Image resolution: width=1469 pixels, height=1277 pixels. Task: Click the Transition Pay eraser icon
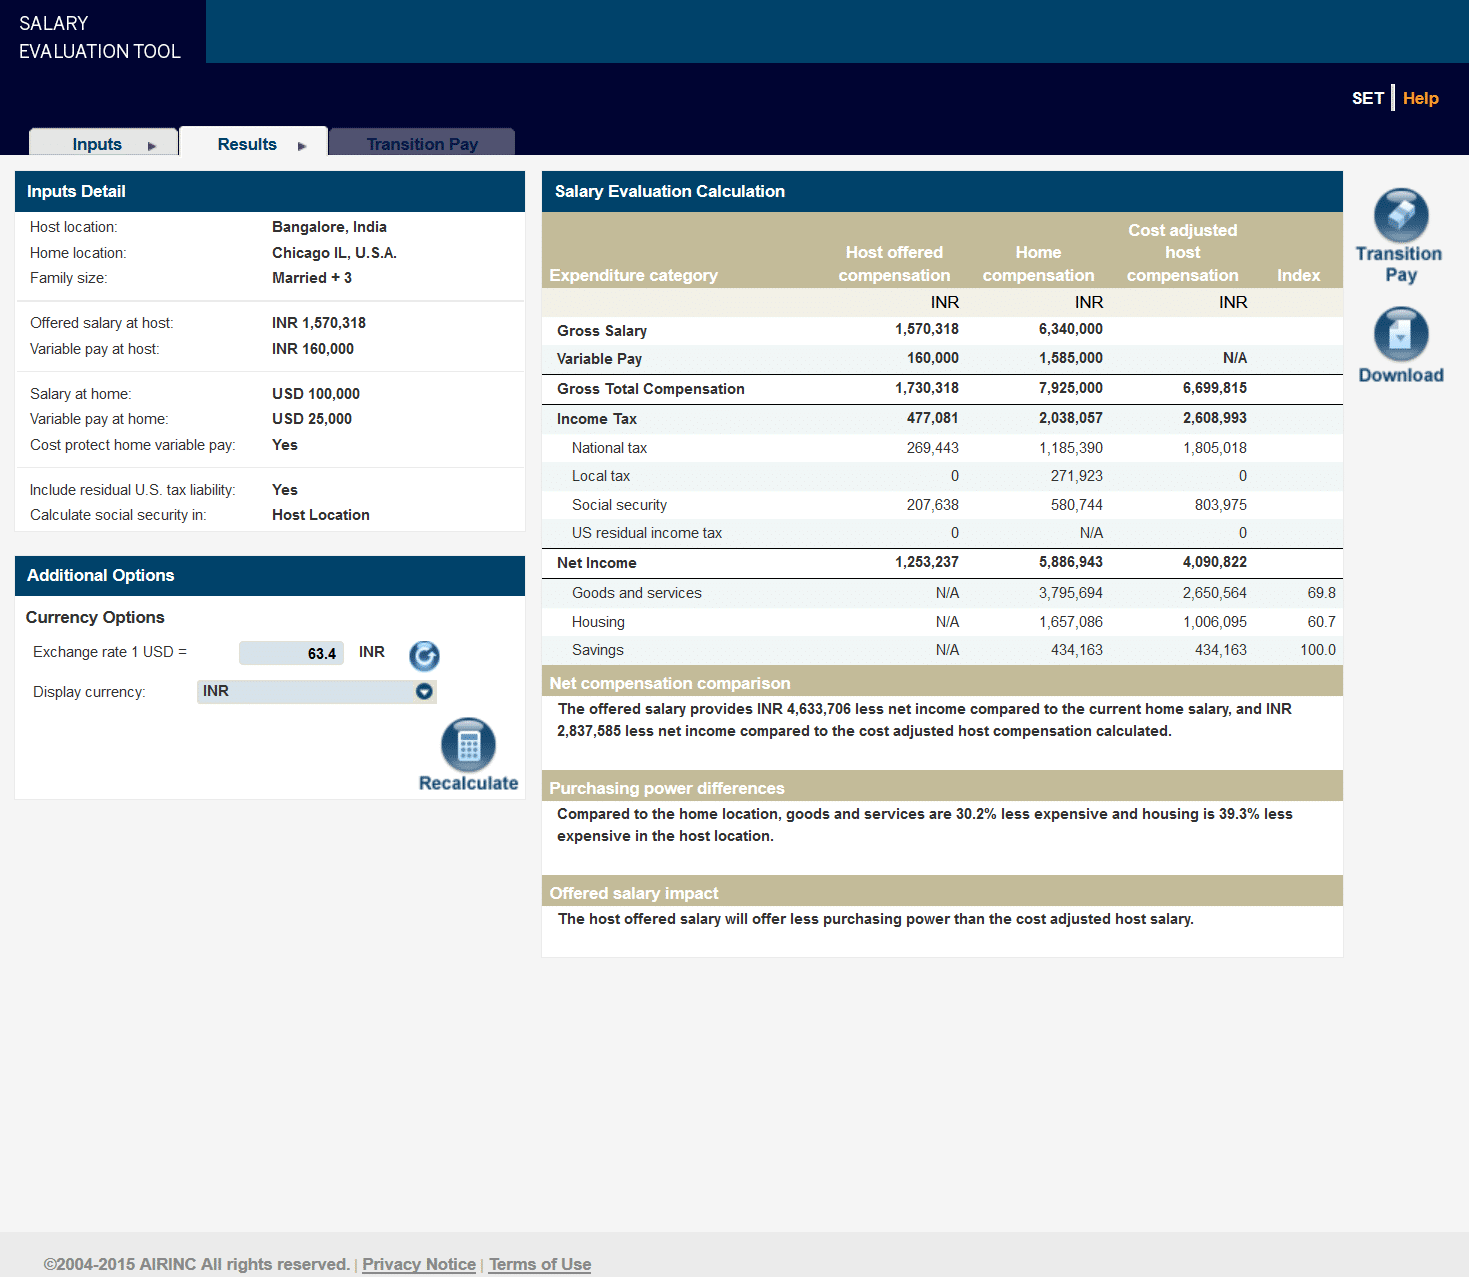1401,215
